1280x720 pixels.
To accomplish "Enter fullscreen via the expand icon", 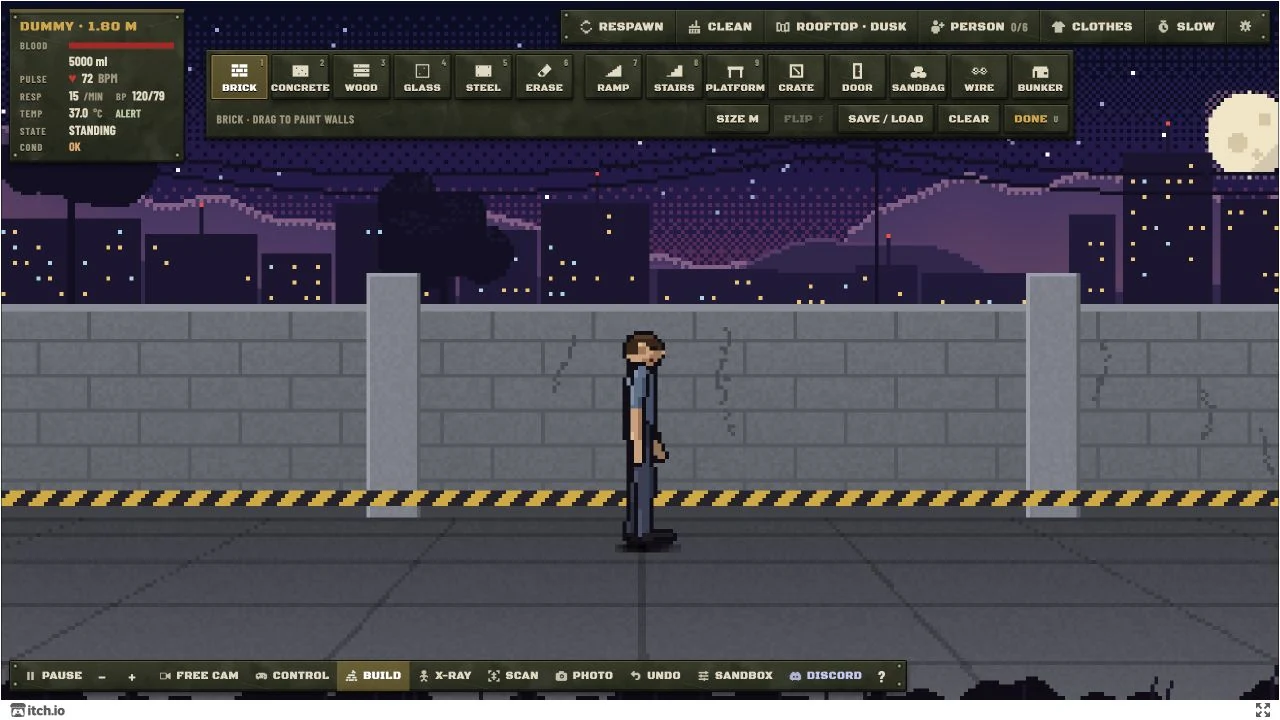I will pos(1263,710).
